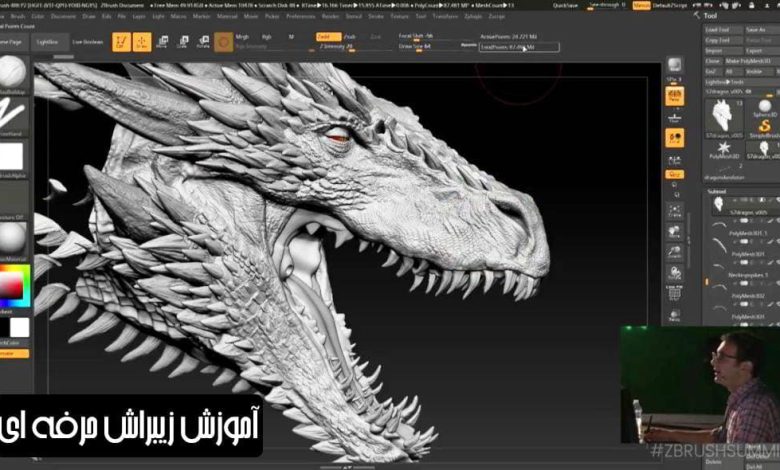Viewport: 780px width, 470px height.
Task: Activate the Draw mode button
Action: pos(142,42)
